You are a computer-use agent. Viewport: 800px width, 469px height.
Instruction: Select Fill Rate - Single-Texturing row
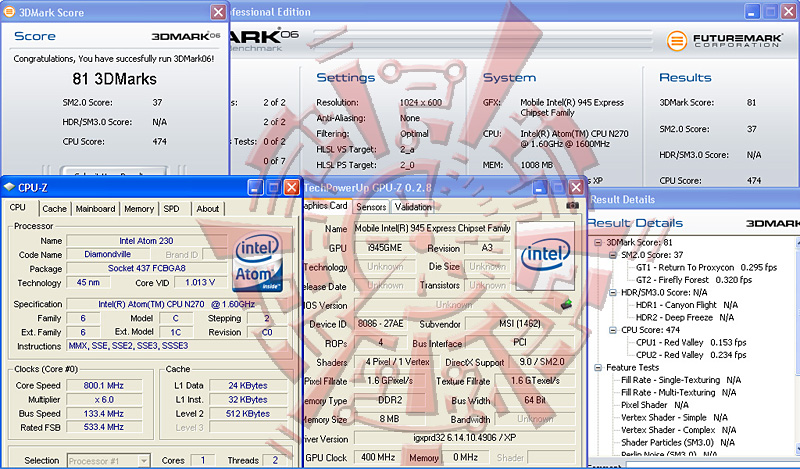tap(681, 380)
